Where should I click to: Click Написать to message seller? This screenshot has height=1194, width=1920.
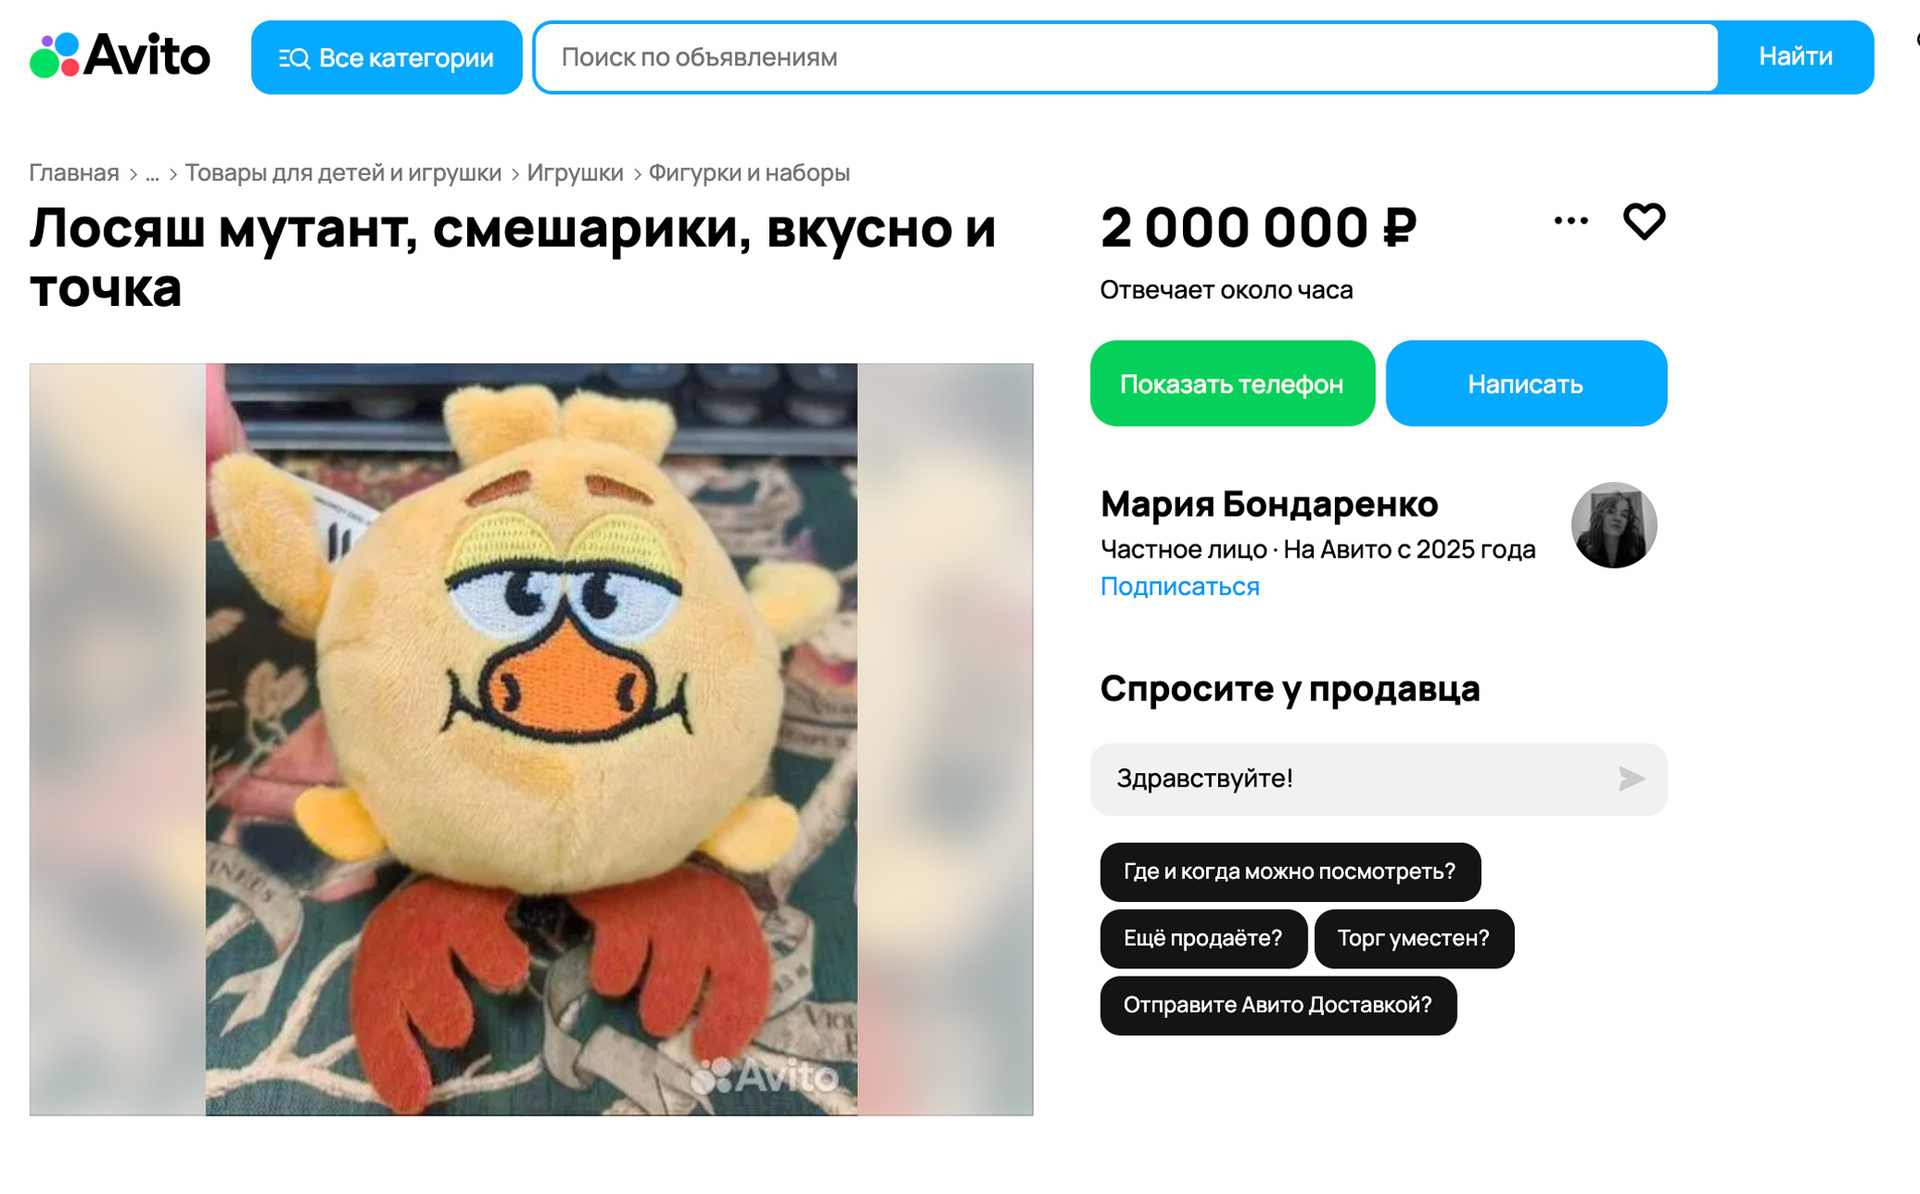click(1526, 383)
